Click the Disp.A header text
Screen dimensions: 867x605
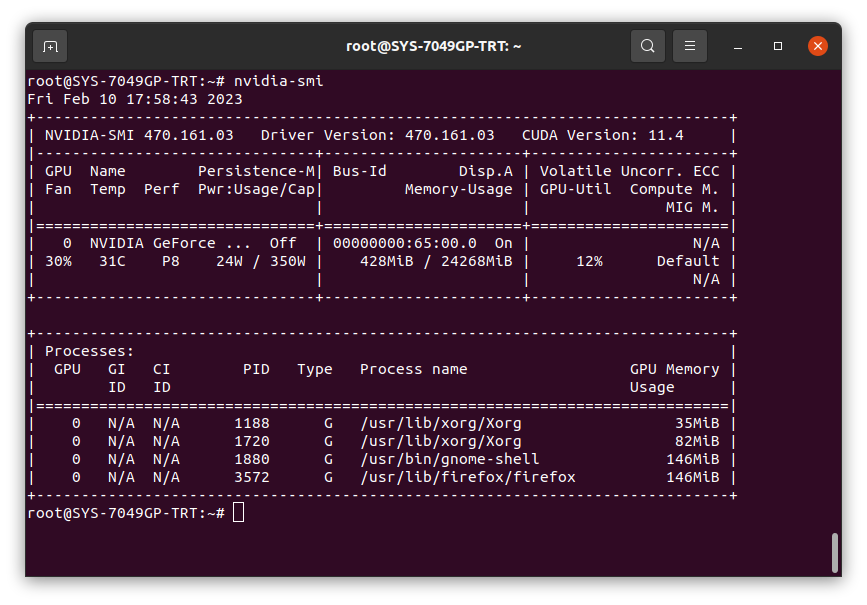485,171
